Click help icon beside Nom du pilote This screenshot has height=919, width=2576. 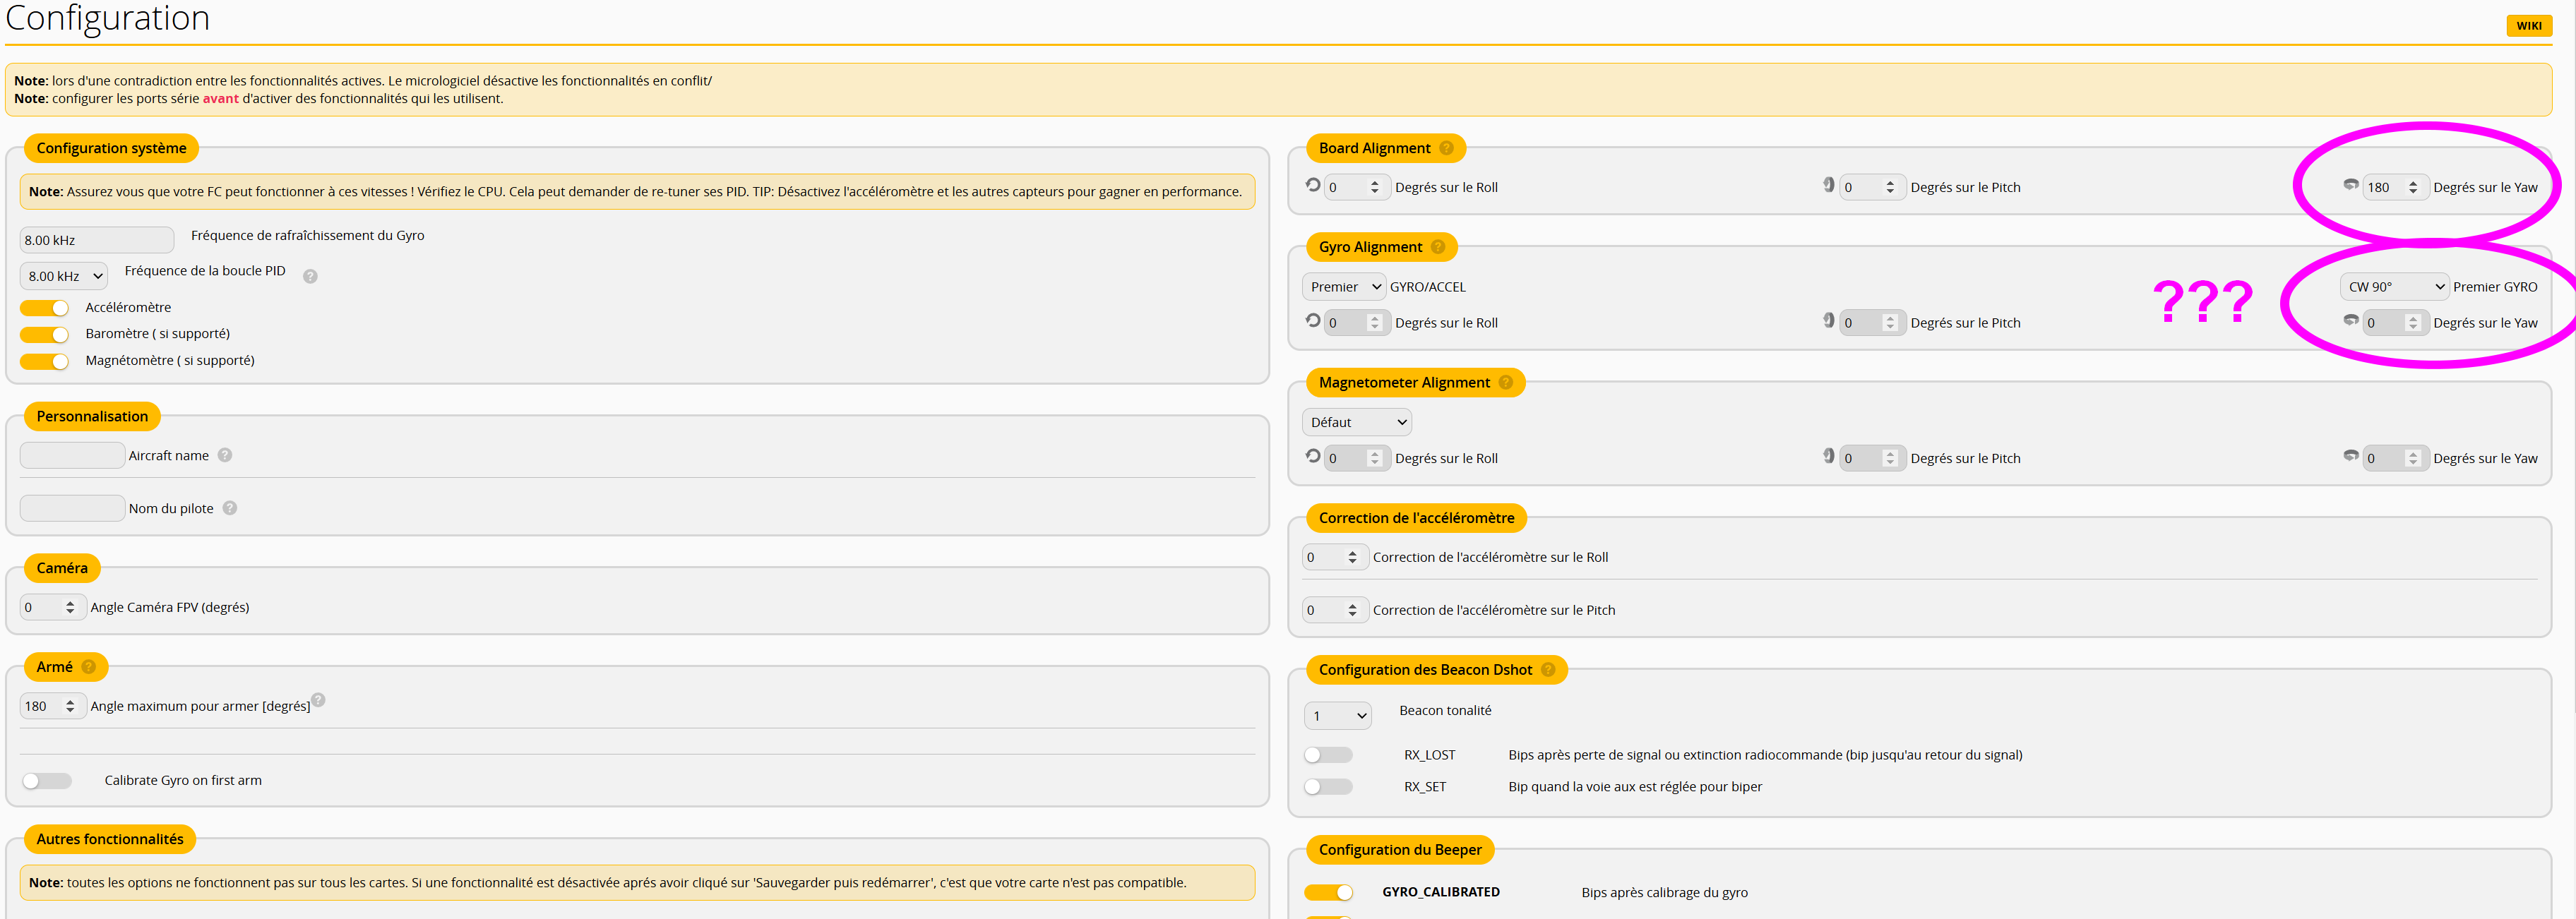230,508
